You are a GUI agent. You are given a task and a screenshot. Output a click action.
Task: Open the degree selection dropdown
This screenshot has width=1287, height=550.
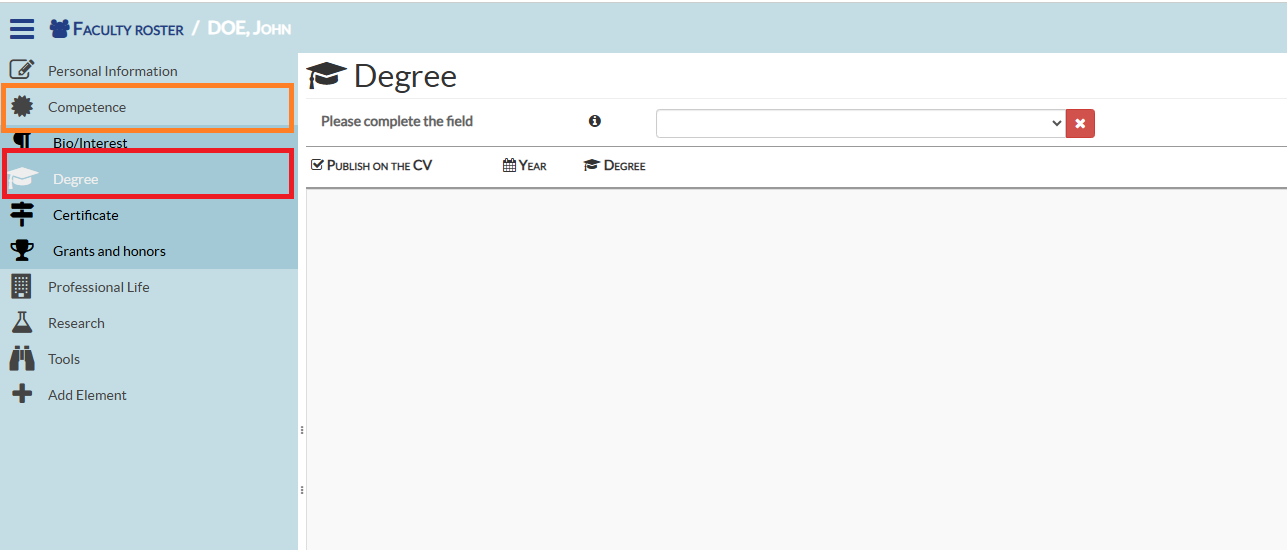tap(860, 123)
